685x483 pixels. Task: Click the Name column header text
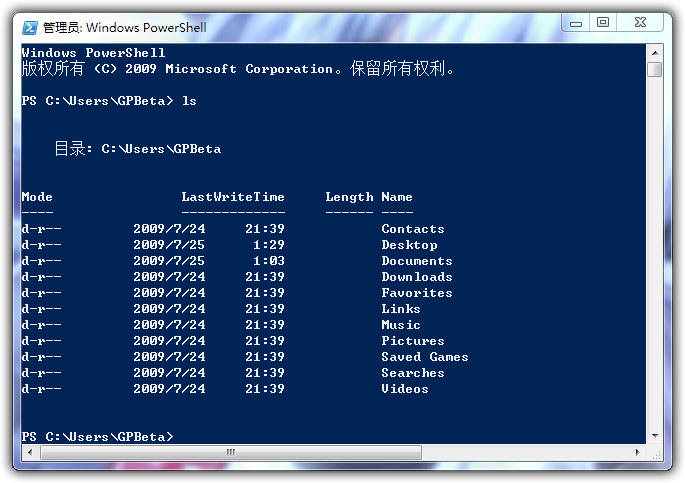397,197
